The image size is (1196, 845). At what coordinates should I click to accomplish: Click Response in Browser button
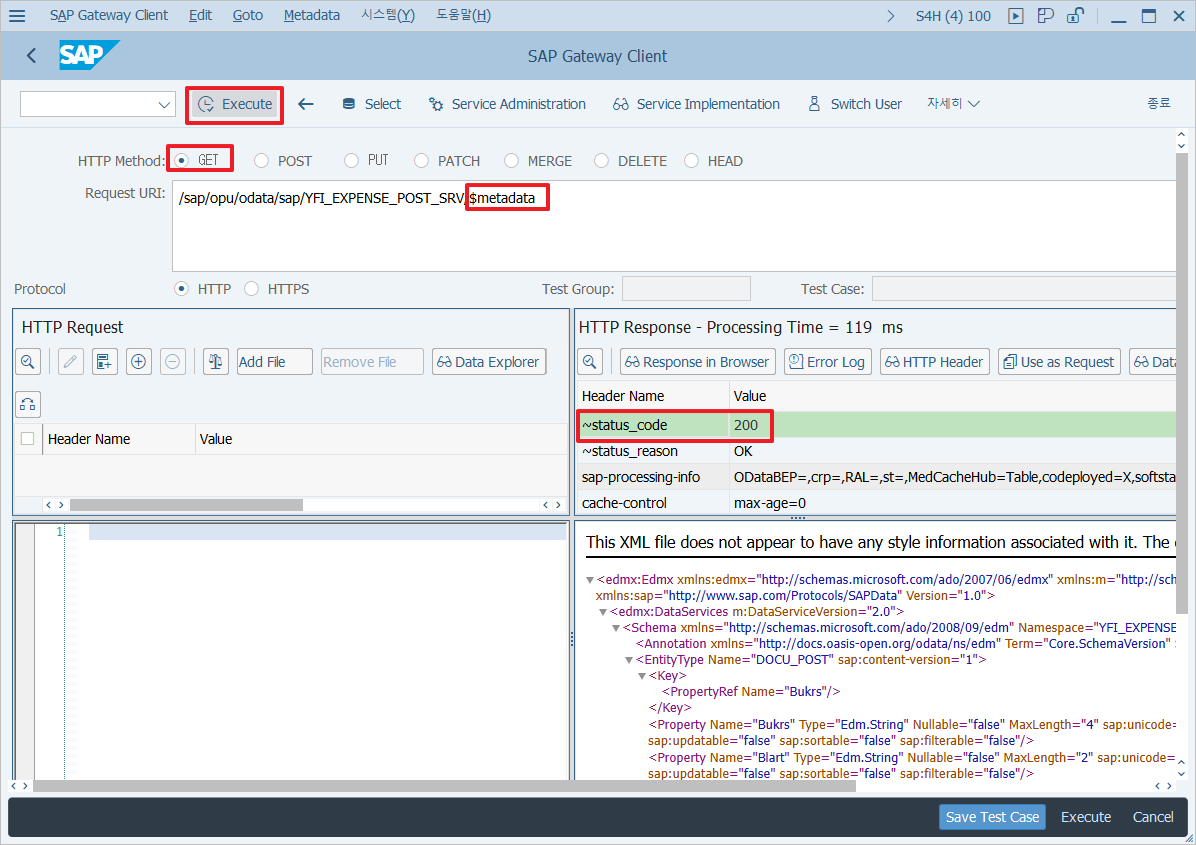(x=698, y=361)
